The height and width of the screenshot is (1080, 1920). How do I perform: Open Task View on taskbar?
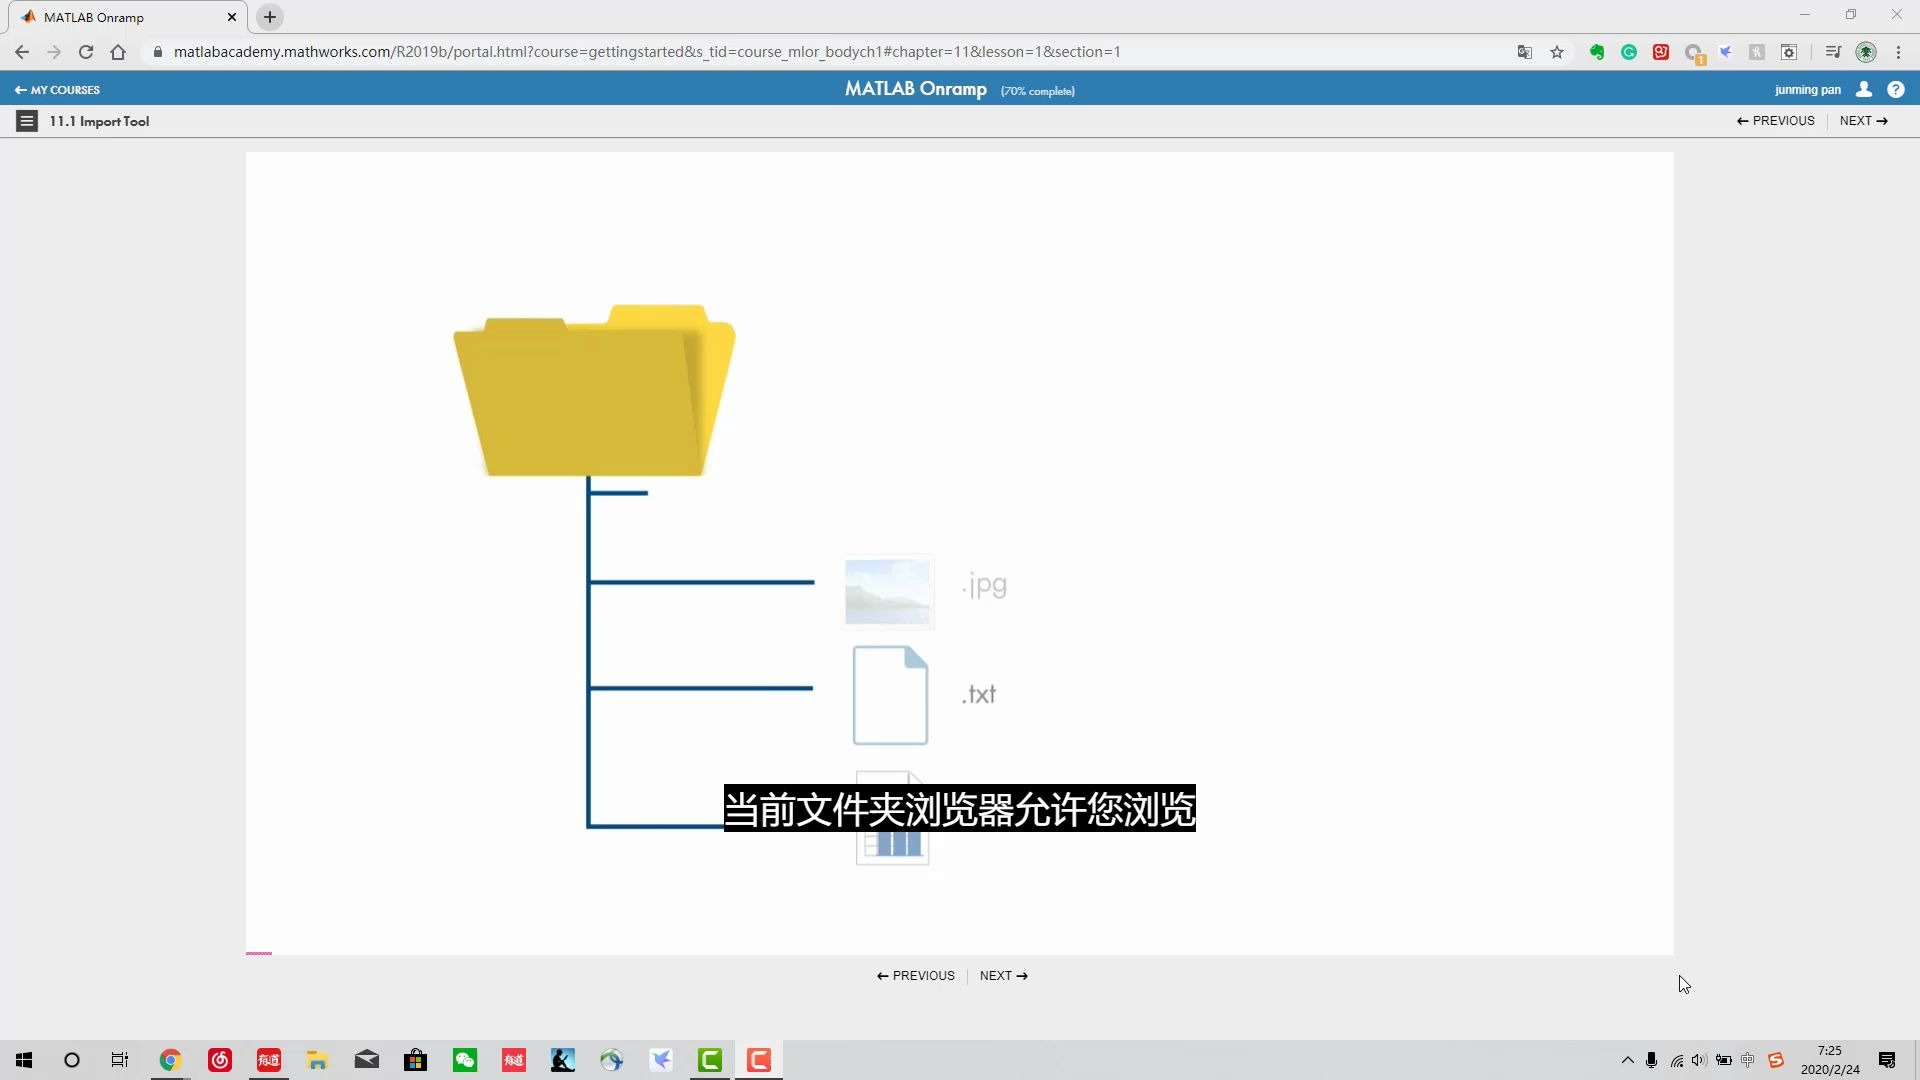[120, 1060]
